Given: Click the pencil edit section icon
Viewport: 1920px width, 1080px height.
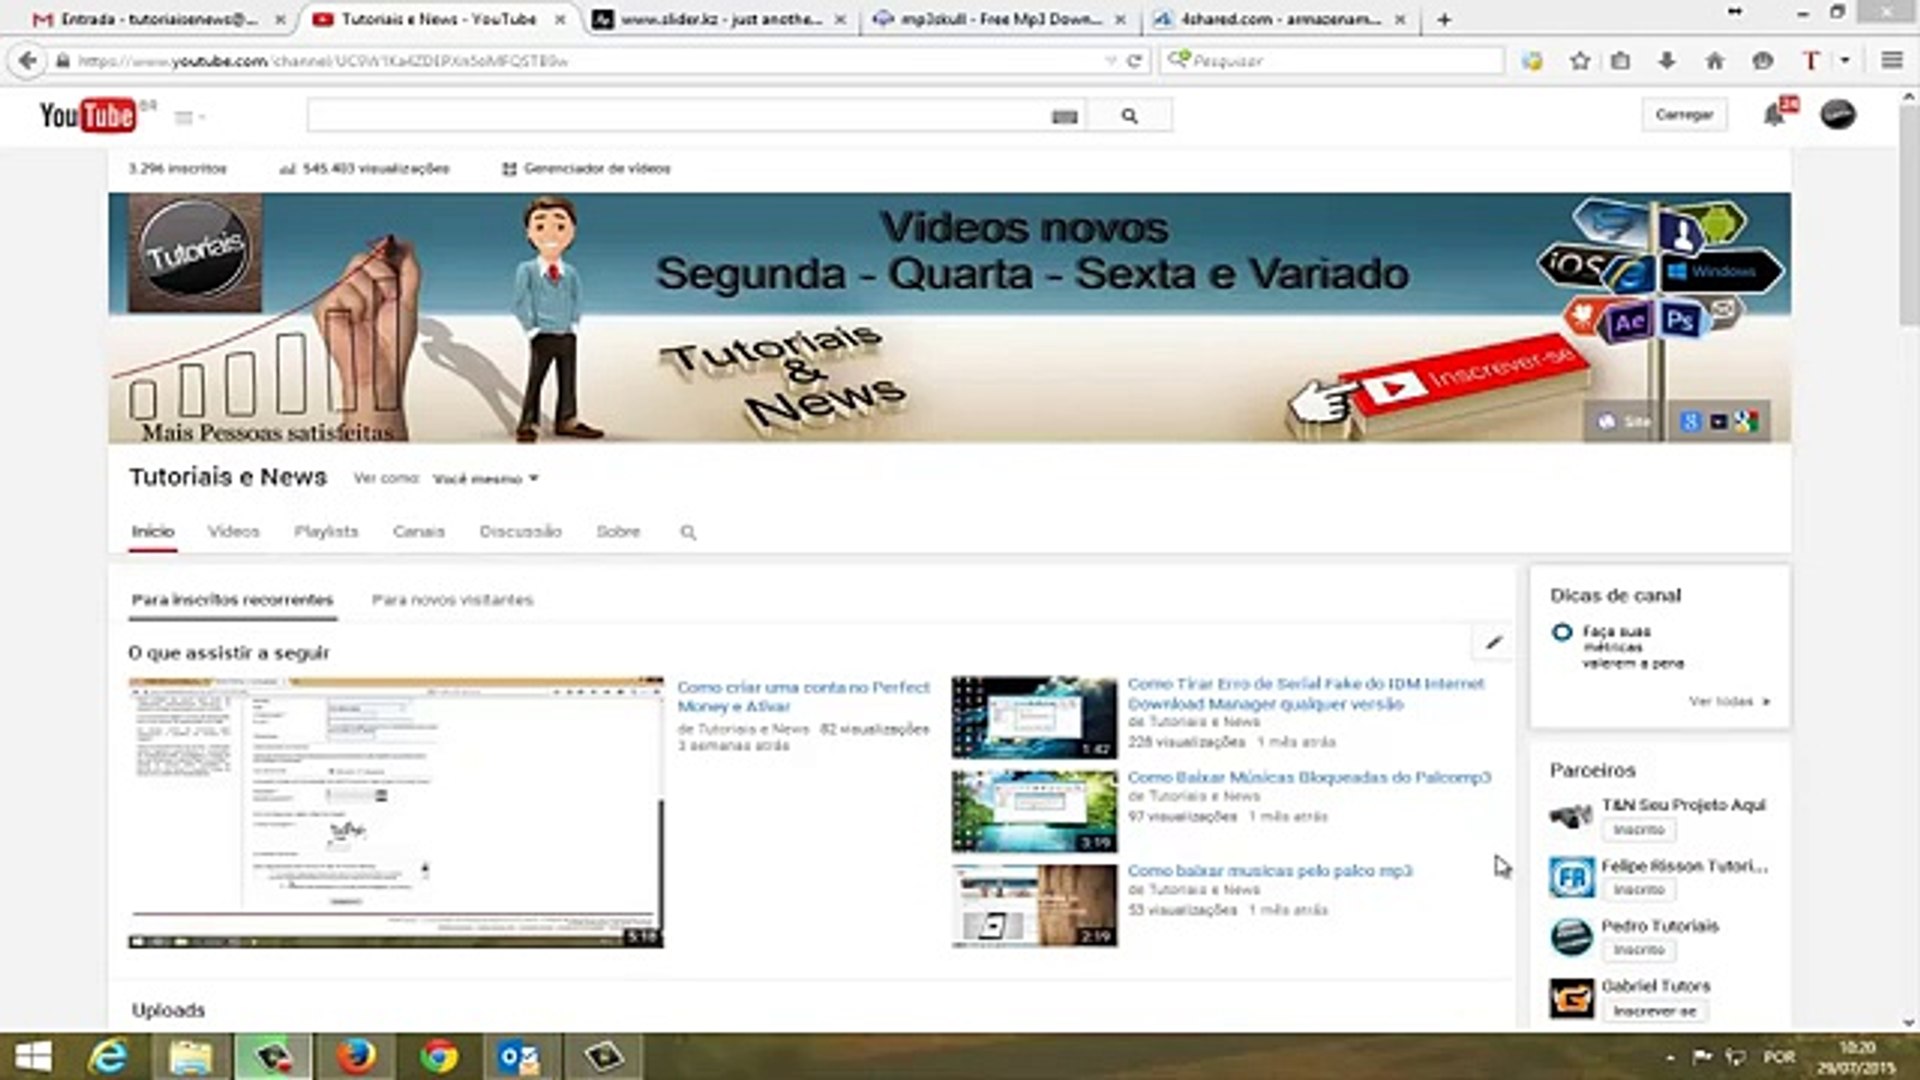Looking at the screenshot, I should click(1493, 642).
